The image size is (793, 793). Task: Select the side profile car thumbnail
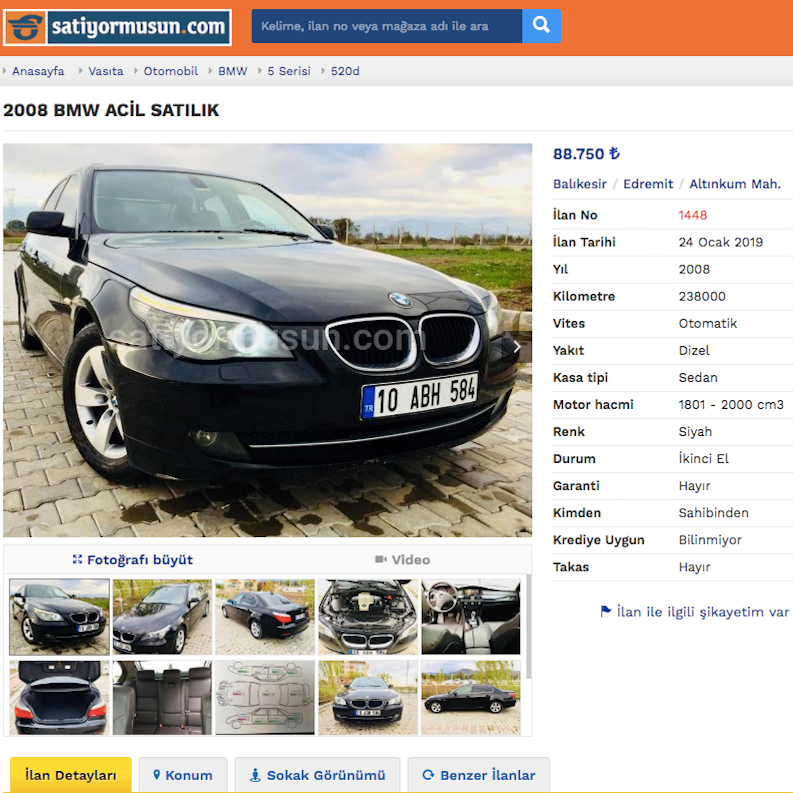click(471, 697)
